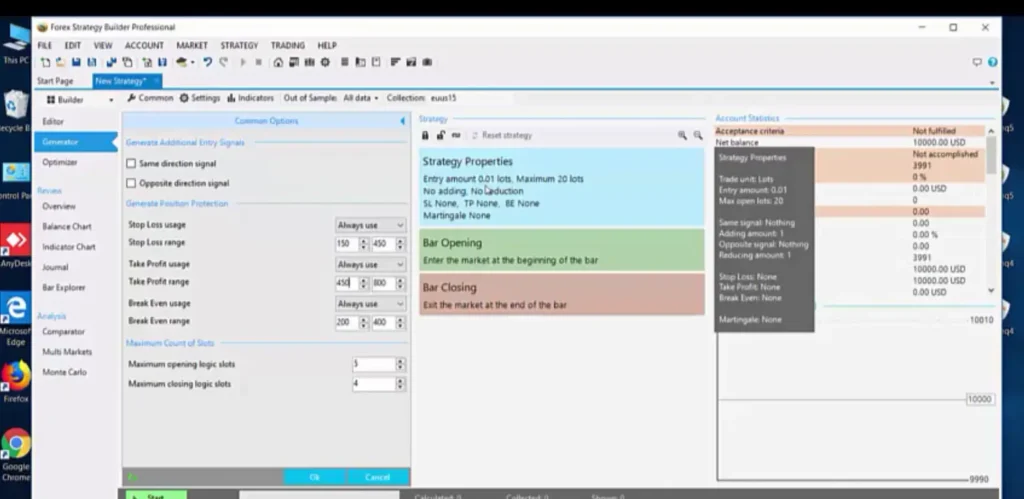Click the Unlock strategy open-padlock icon
The width and height of the screenshot is (1024, 499).
click(x=441, y=135)
